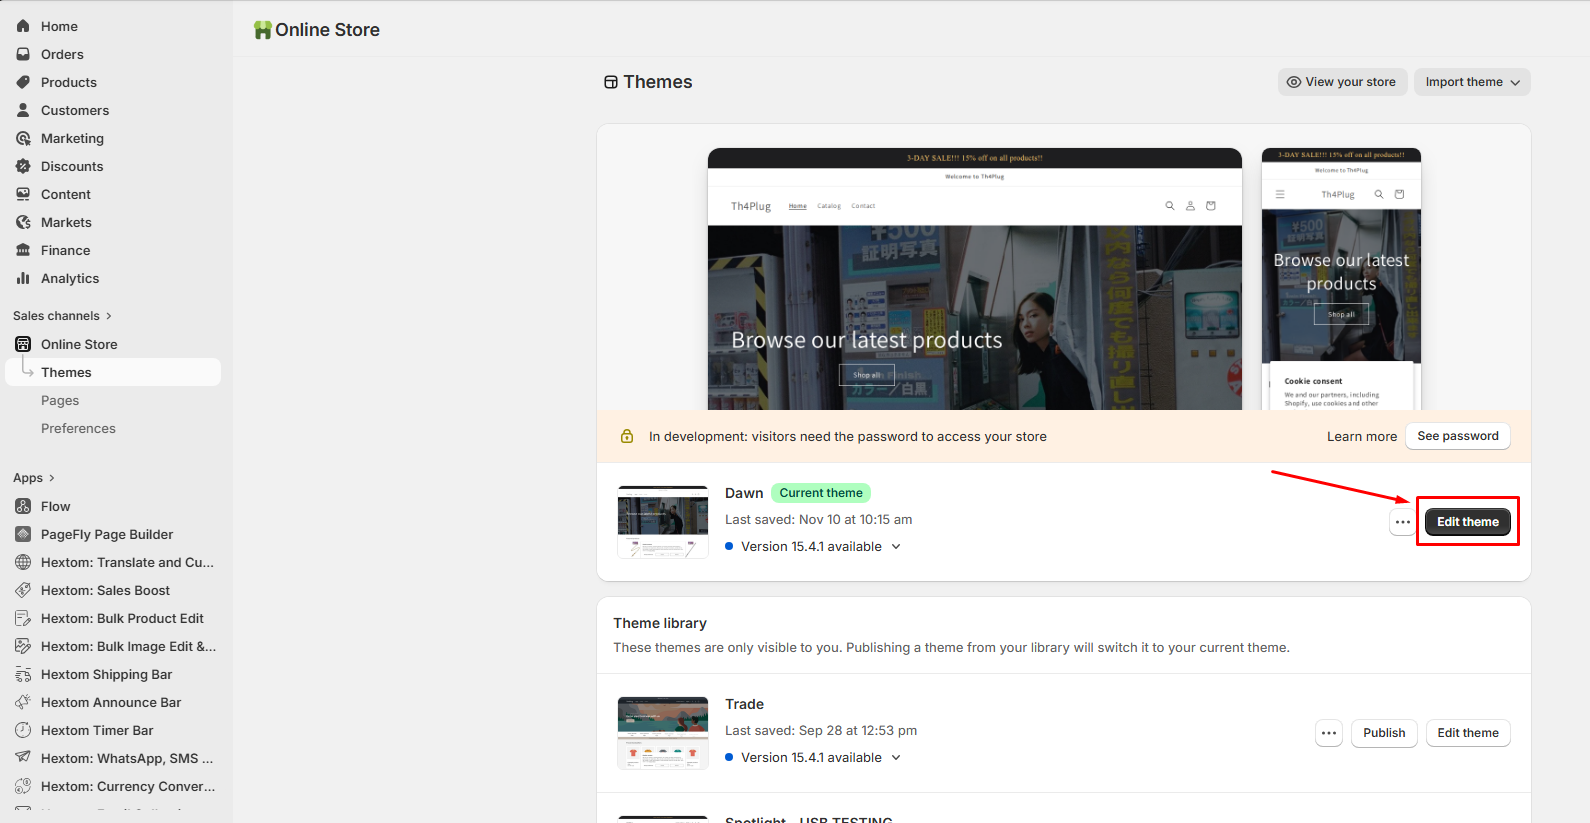Click Edit theme for Trade
This screenshot has height=823, width=1590.
[x=1467, y=733]
